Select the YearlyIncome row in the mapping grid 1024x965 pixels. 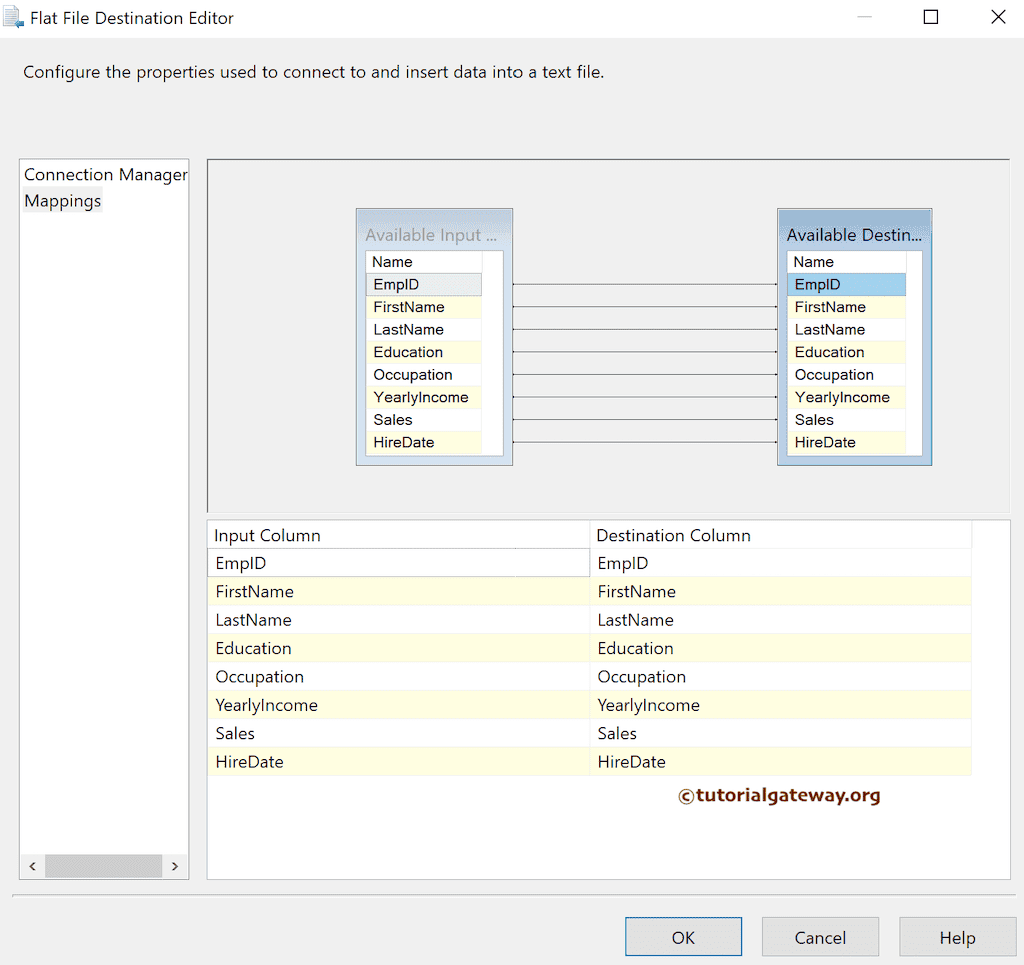(x=398, y=705)
